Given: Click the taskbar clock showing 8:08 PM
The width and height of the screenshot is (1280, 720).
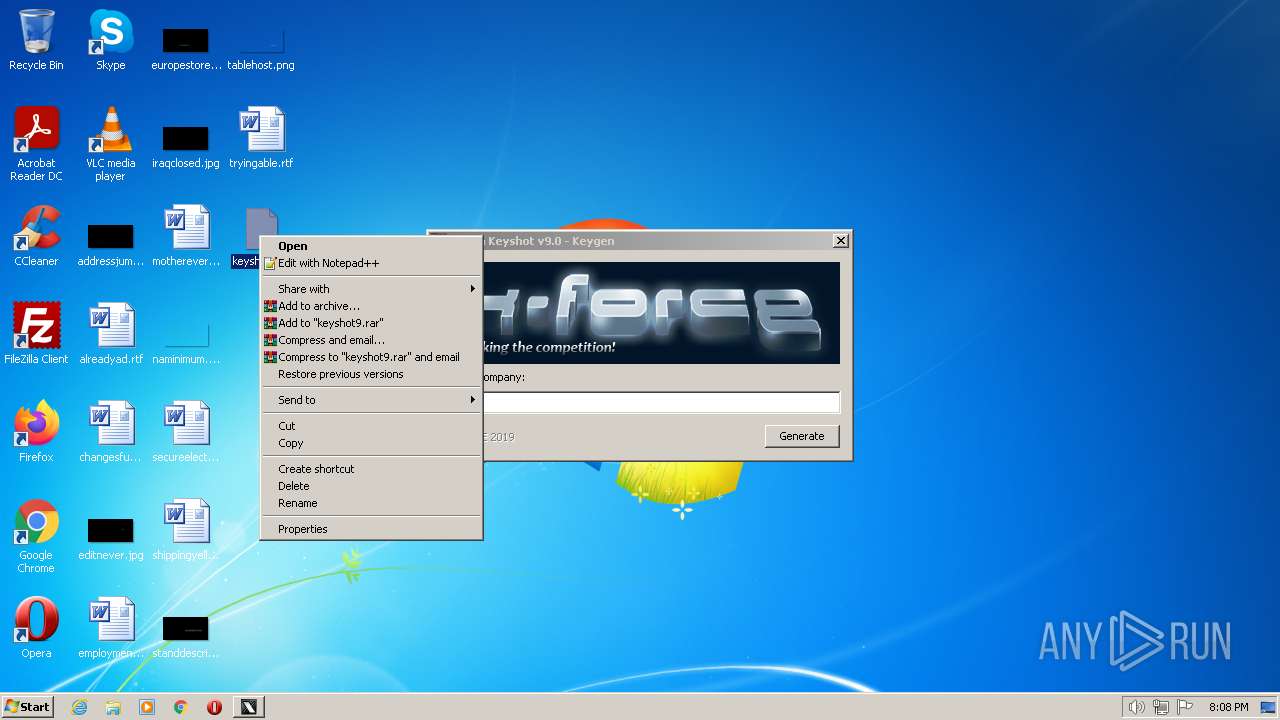Looking at the screenshot, I should 1228,707.
